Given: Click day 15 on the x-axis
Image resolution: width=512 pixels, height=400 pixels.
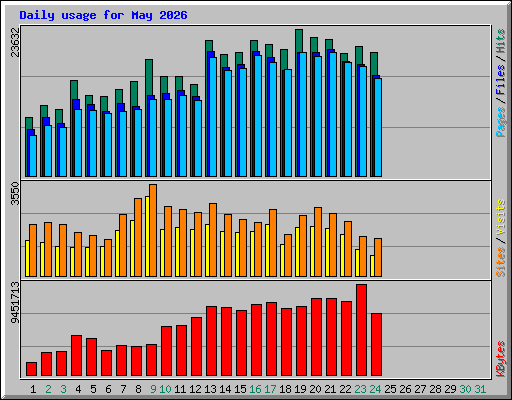Looking at the screenshot, I should 240,389.
